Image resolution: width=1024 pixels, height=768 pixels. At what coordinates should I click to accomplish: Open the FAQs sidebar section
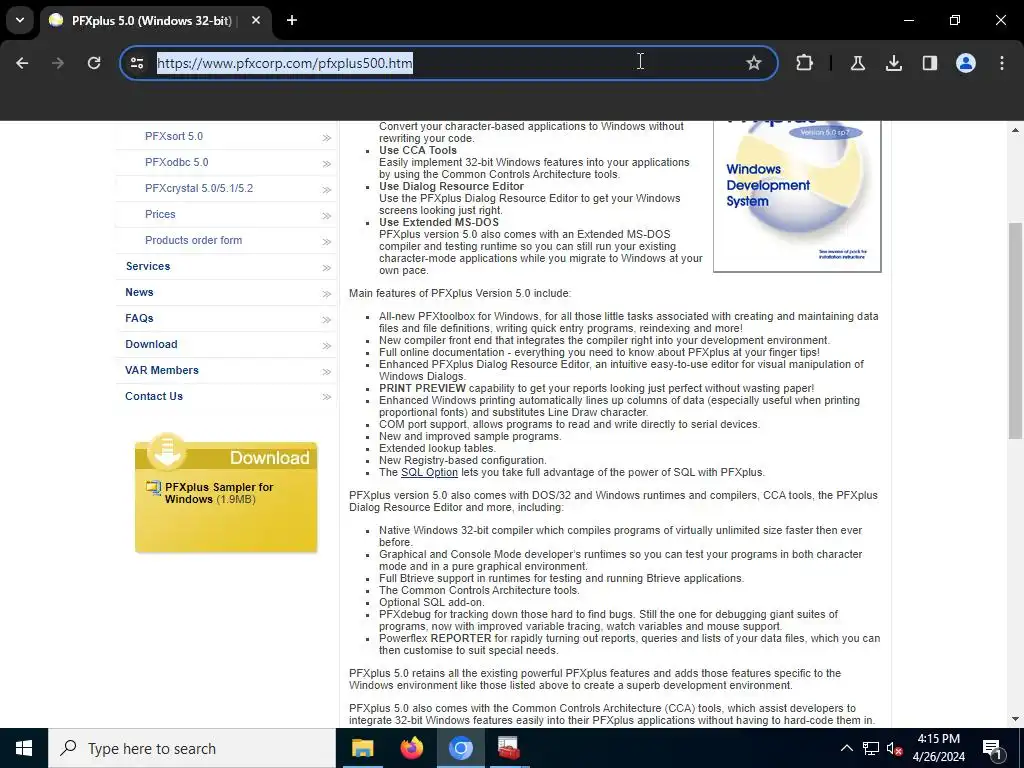coord(139,319)
